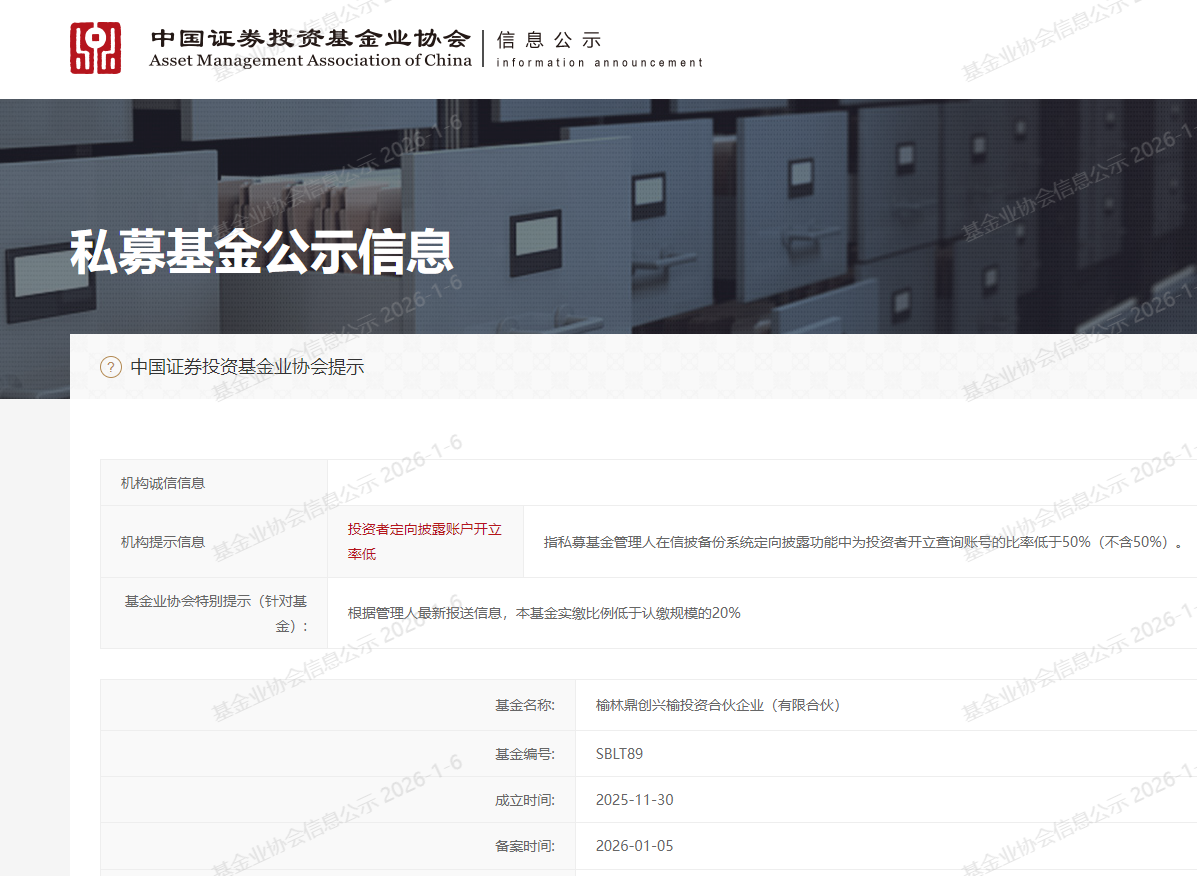Click the establishment date 2025-11-30
The width and height of the screenshot is (1197, 876).
(x=634, y=800)
